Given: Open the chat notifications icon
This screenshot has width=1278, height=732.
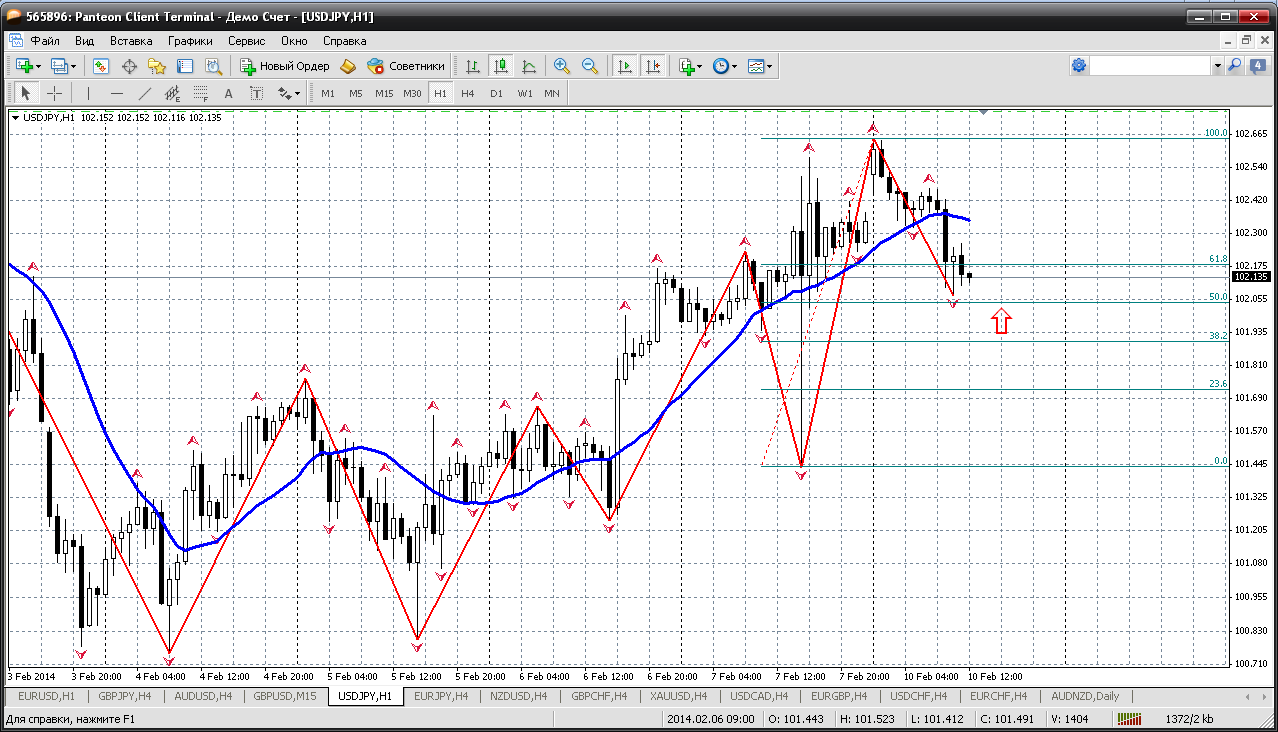Looking at the screenshot, I should [x=1256, y=65].
